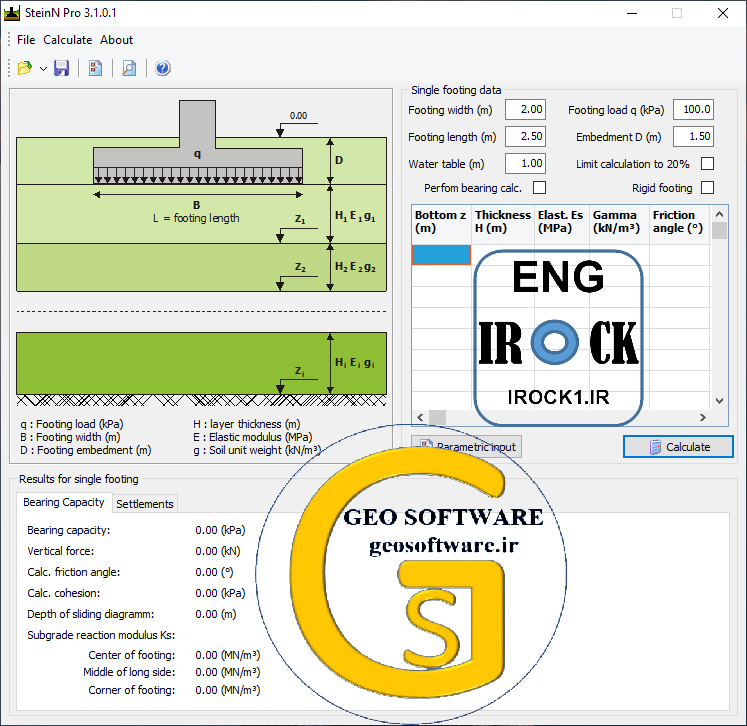This screenshot has width=747, height=726.
Task: Click the SteinN Pro app icon in title bar
Action: 11,13
